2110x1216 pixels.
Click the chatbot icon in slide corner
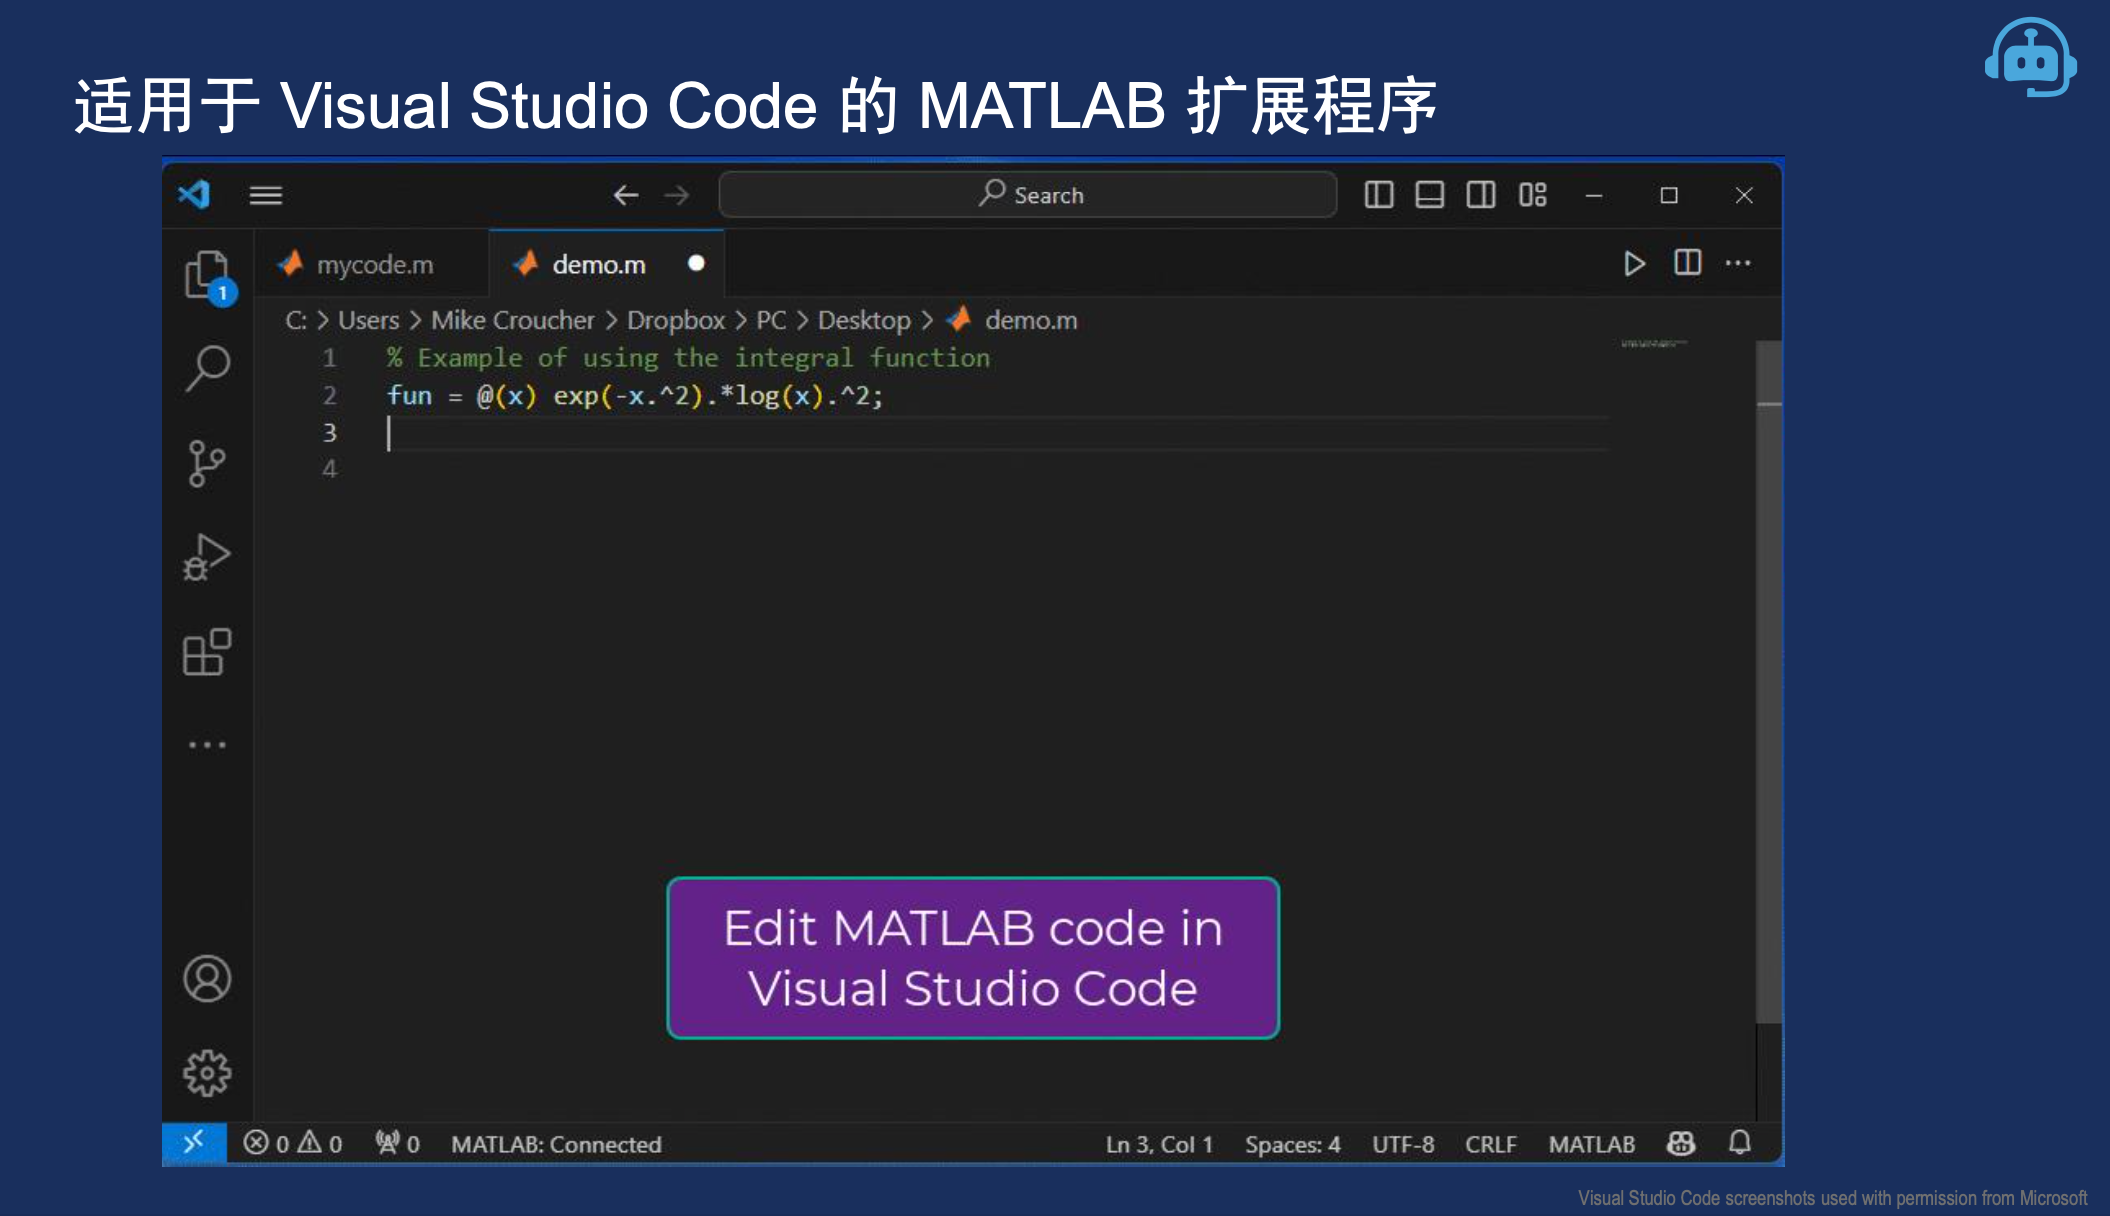tap(2031, 58)
